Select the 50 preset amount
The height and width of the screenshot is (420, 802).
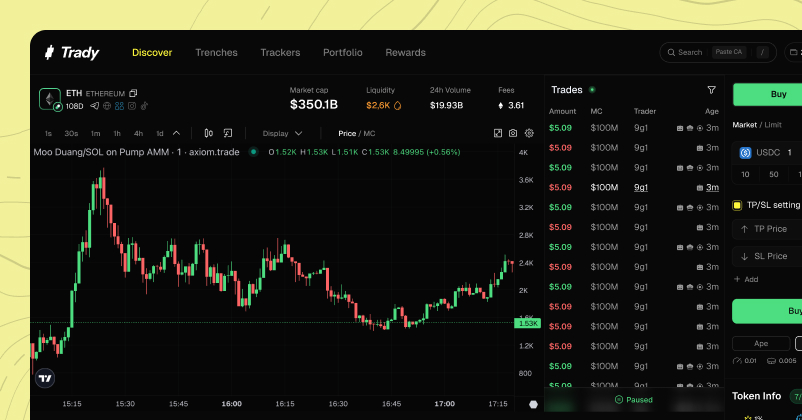pos(774,174)
